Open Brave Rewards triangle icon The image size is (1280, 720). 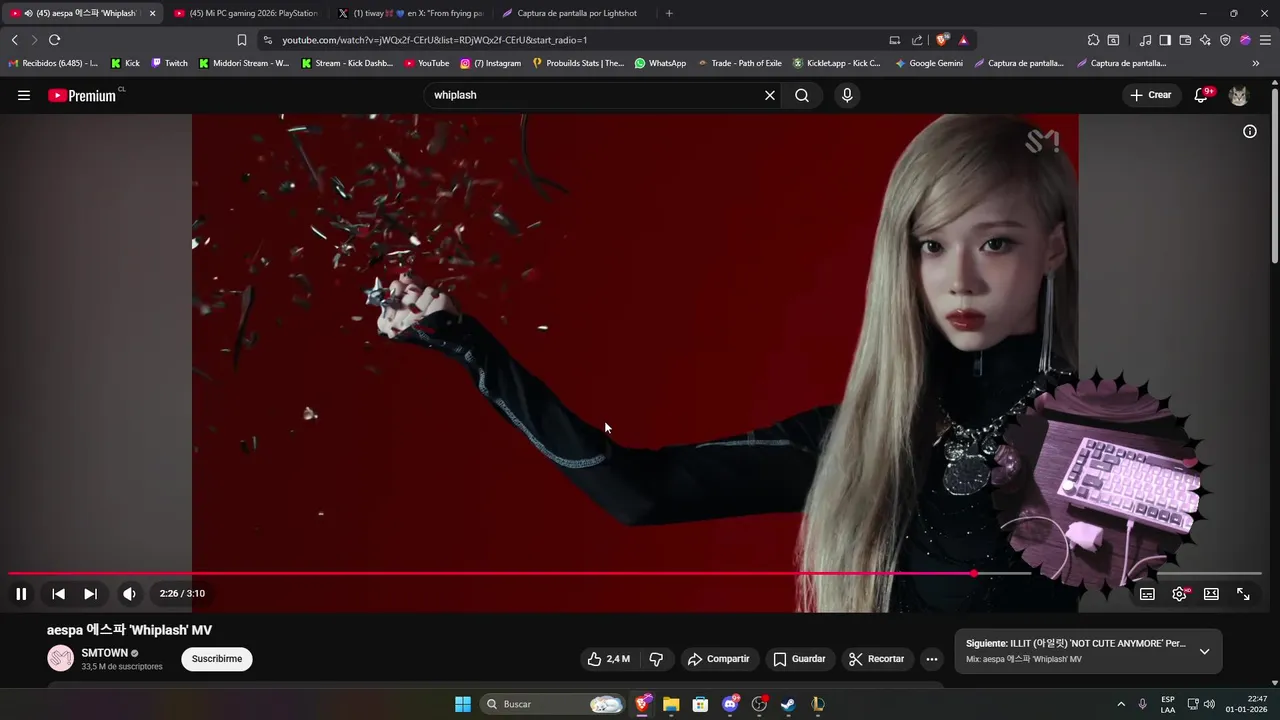click(963, 40)
